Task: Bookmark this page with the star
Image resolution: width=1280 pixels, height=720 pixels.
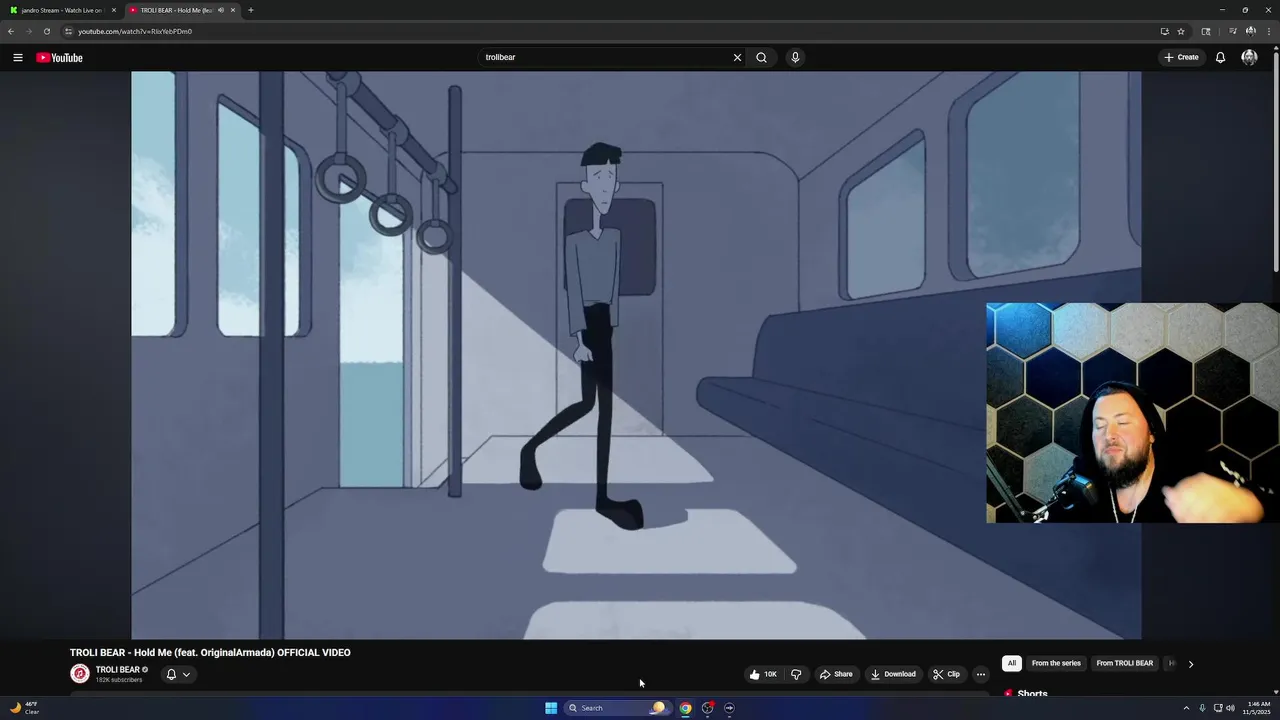Action: (1181, 31)
